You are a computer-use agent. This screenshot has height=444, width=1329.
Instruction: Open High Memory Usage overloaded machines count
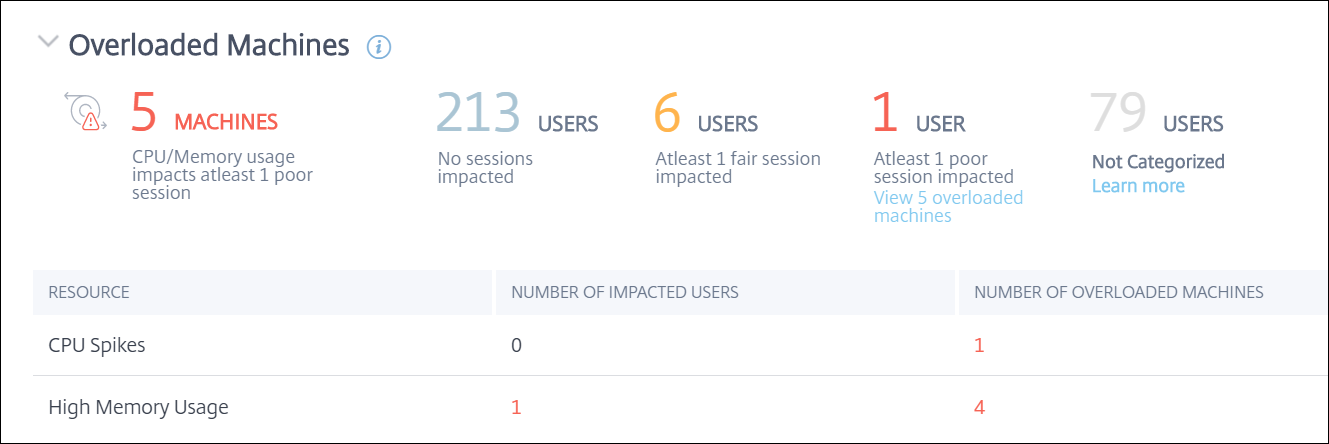tap(980, 407)
